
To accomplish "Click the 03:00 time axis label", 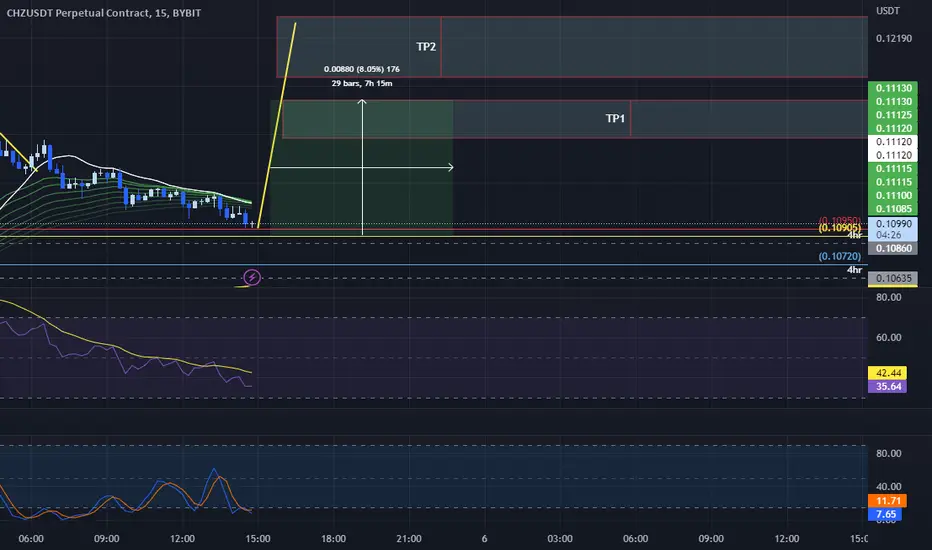I will pyautogui.click(x=560, y=539).
